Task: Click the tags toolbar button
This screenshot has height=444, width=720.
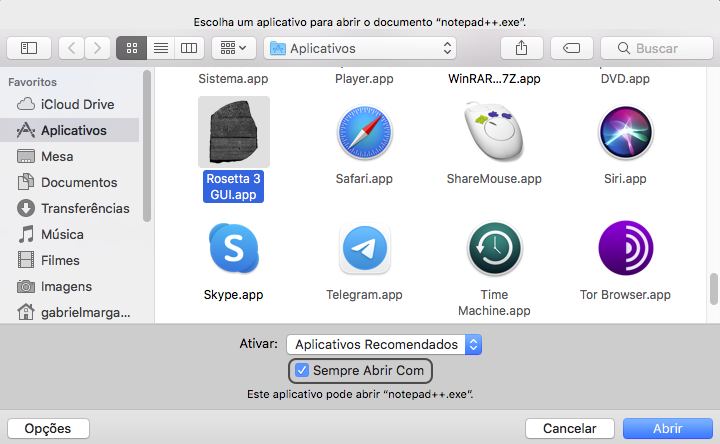Action: coord(572,48)
